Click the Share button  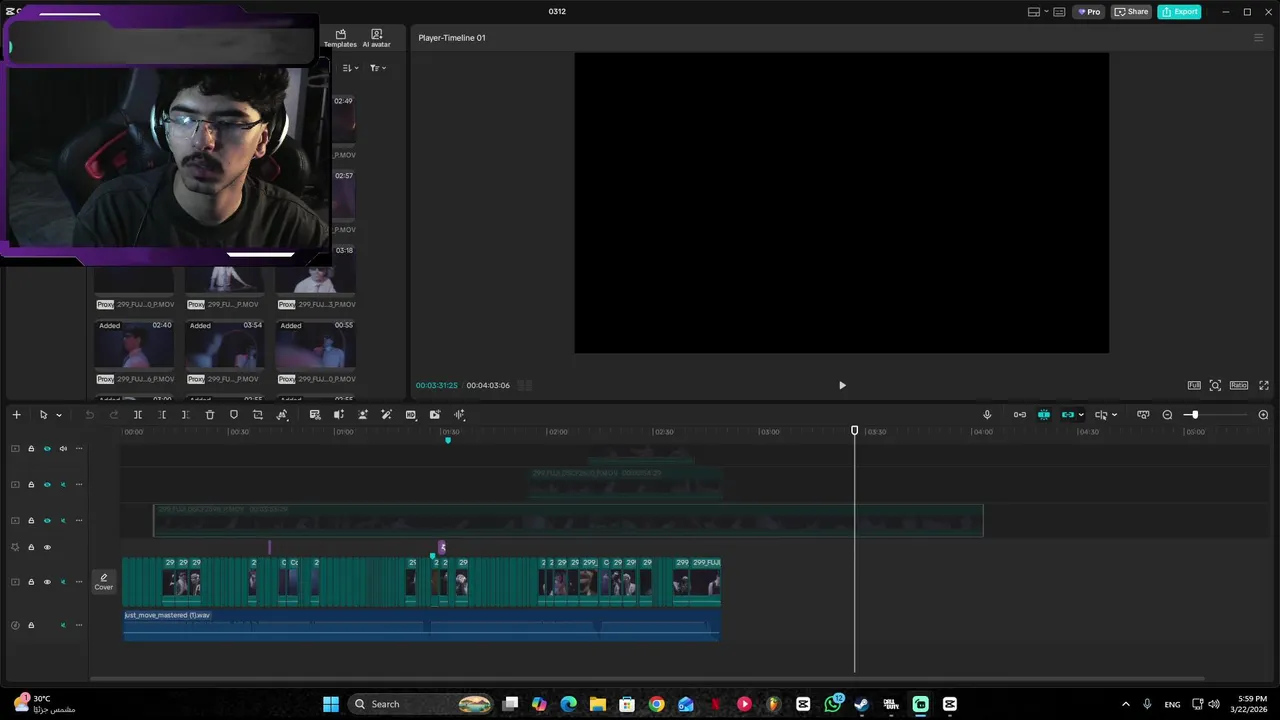(x=1132, y=12)
